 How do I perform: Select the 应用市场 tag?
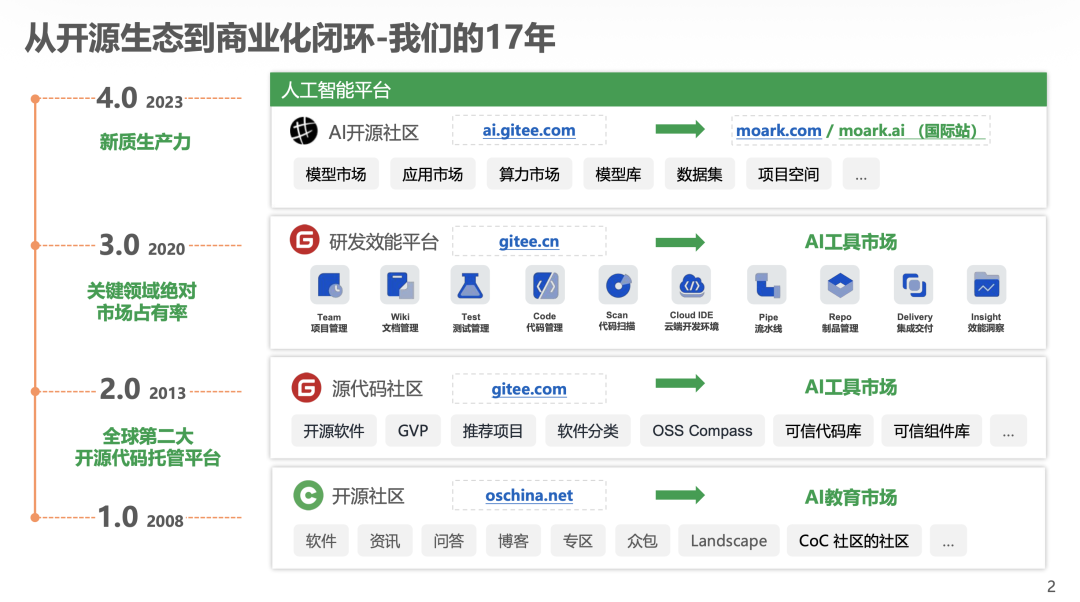pos(433,174)
